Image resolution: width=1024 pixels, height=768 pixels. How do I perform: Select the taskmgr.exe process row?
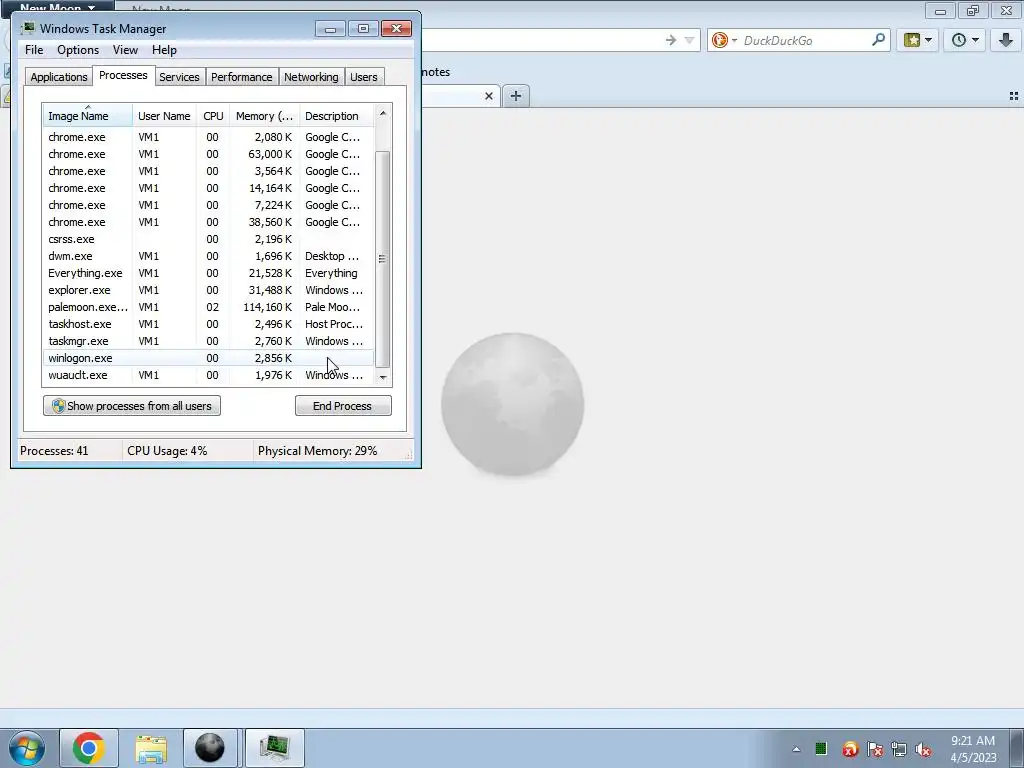[x=208, y=341]
